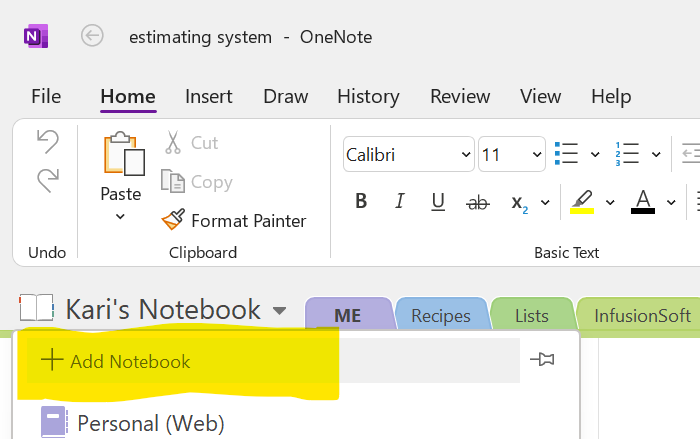Switch to the View ribbon tab

click(541, 96)
